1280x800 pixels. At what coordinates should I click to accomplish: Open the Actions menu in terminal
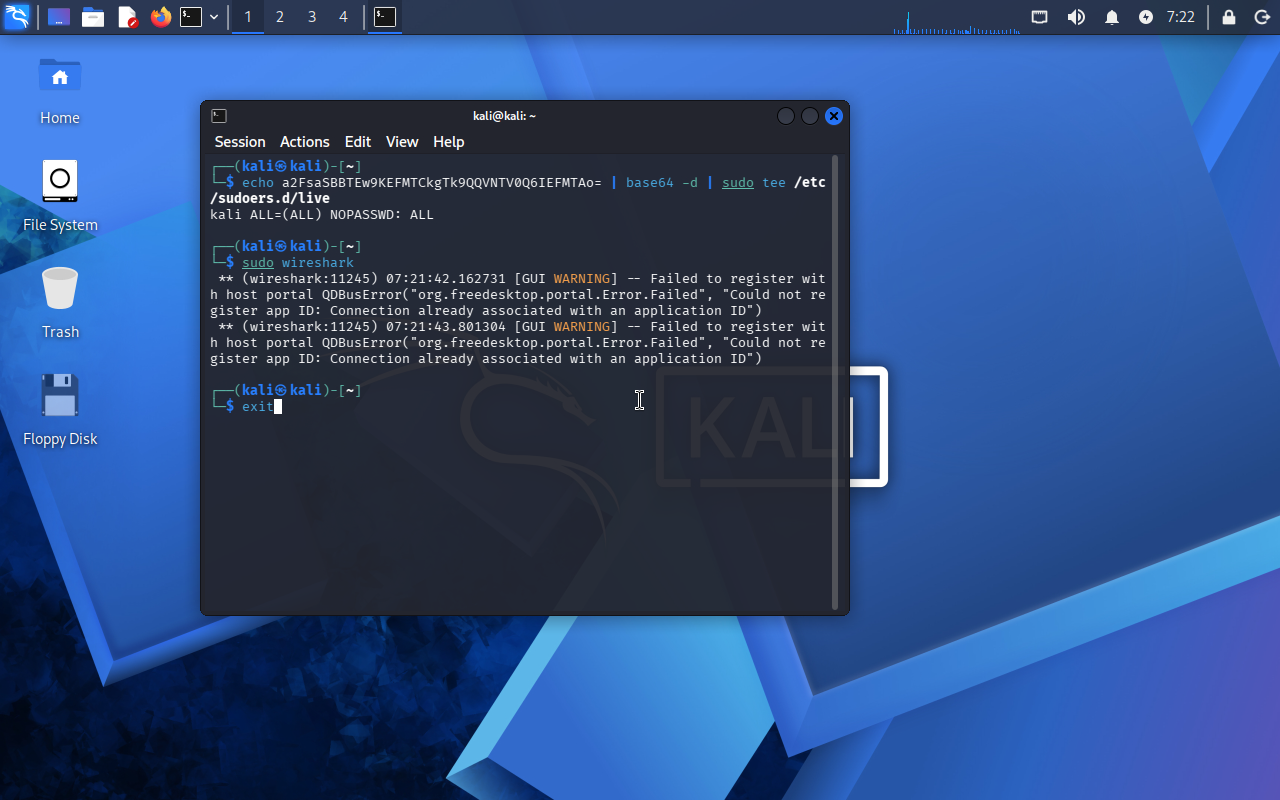(305, 142)
